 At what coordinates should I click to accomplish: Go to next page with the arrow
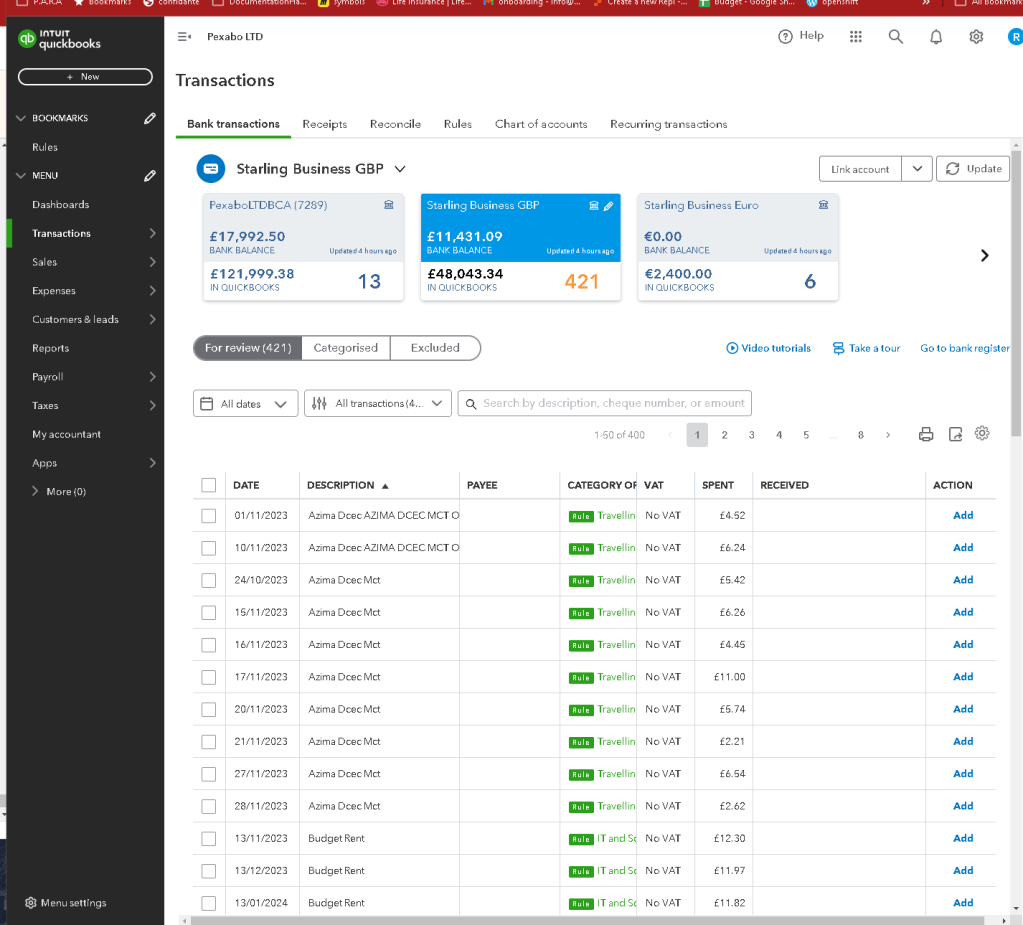888,435
